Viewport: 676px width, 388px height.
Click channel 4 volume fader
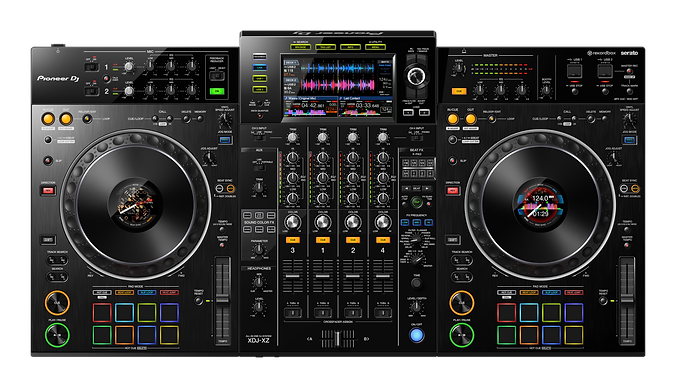(383, 276)
